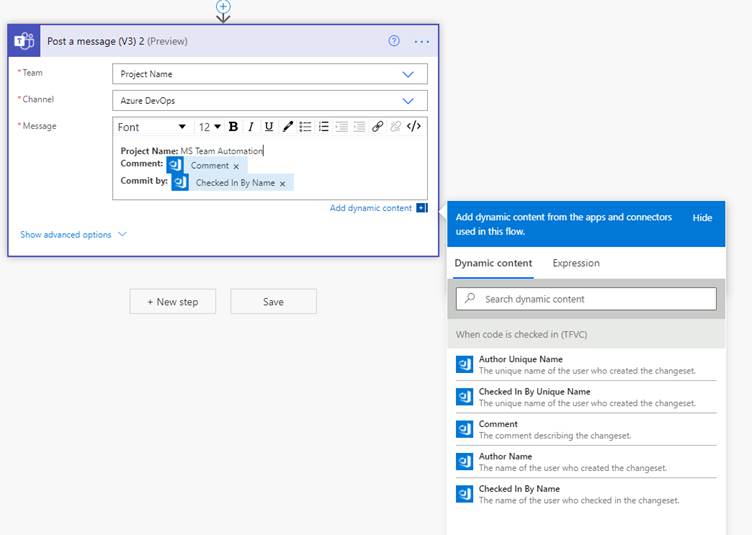Hide the dynamic content panel
This screenshot has height=535, width=752.
click(x=702, y=218)
